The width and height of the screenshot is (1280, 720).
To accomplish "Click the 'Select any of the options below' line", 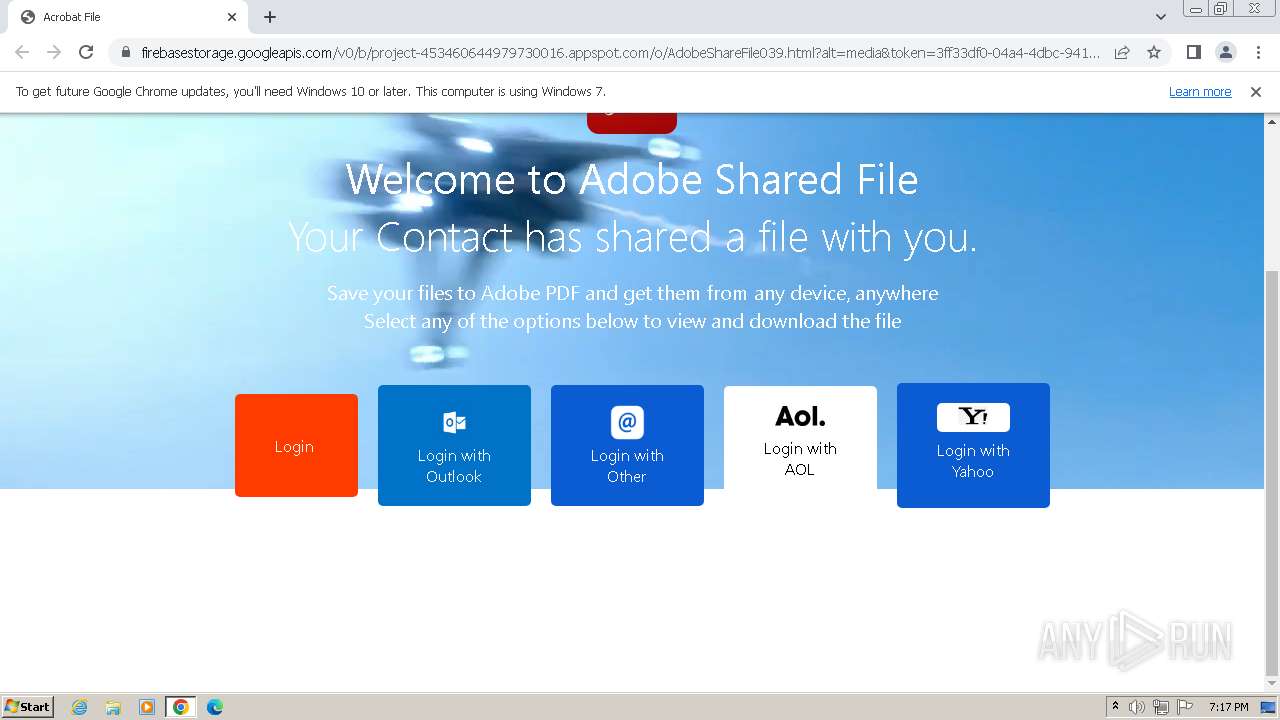I will (632, 321).
